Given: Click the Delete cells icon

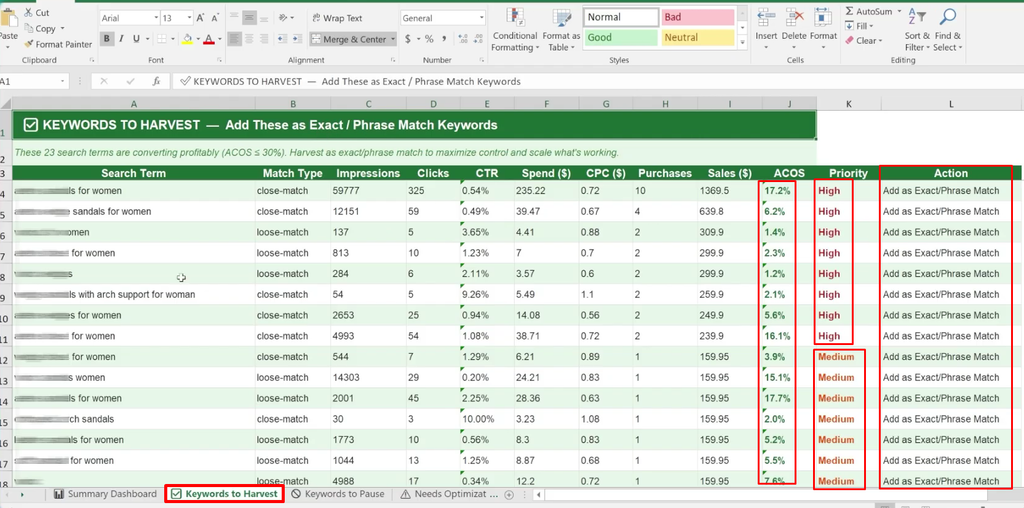Looking at the screenshot, I should tap(794, 18).
